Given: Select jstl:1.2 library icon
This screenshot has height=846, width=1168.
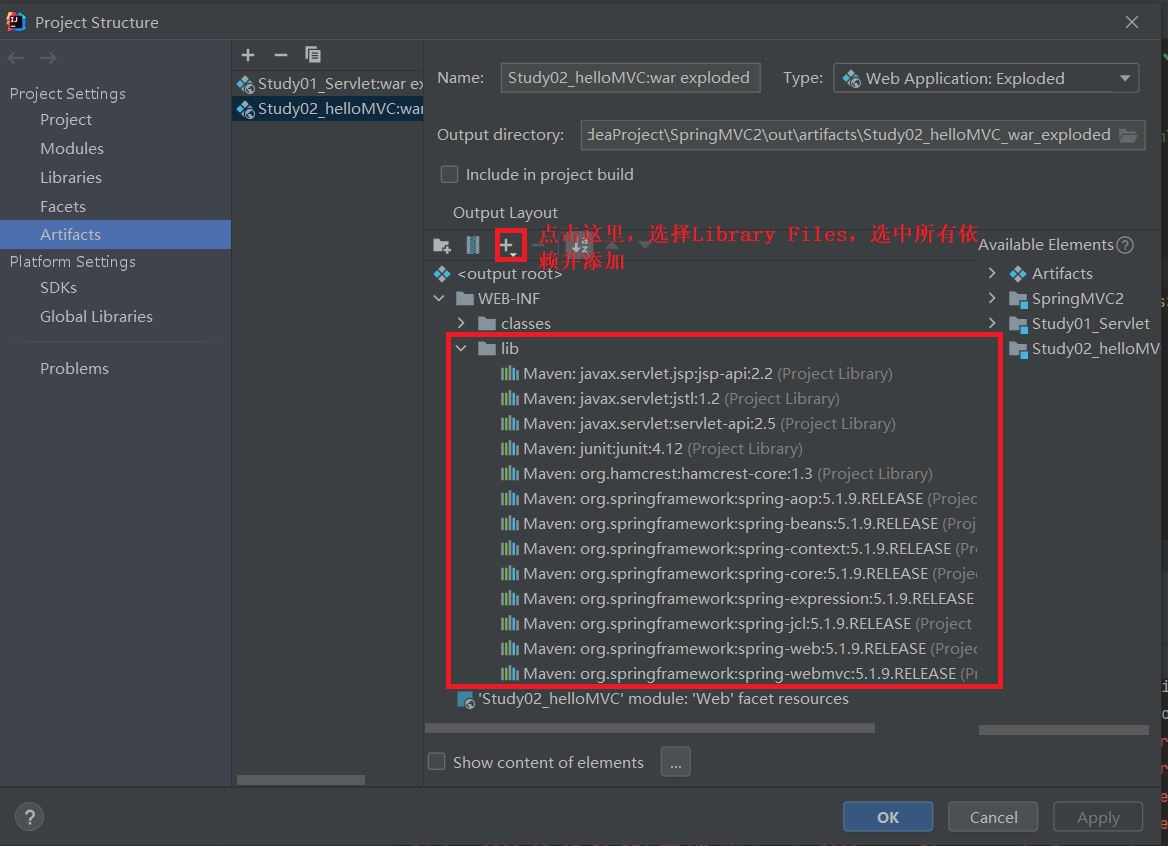Looking at the screenshot, I should pyautogui.click(x=510, y=399).
